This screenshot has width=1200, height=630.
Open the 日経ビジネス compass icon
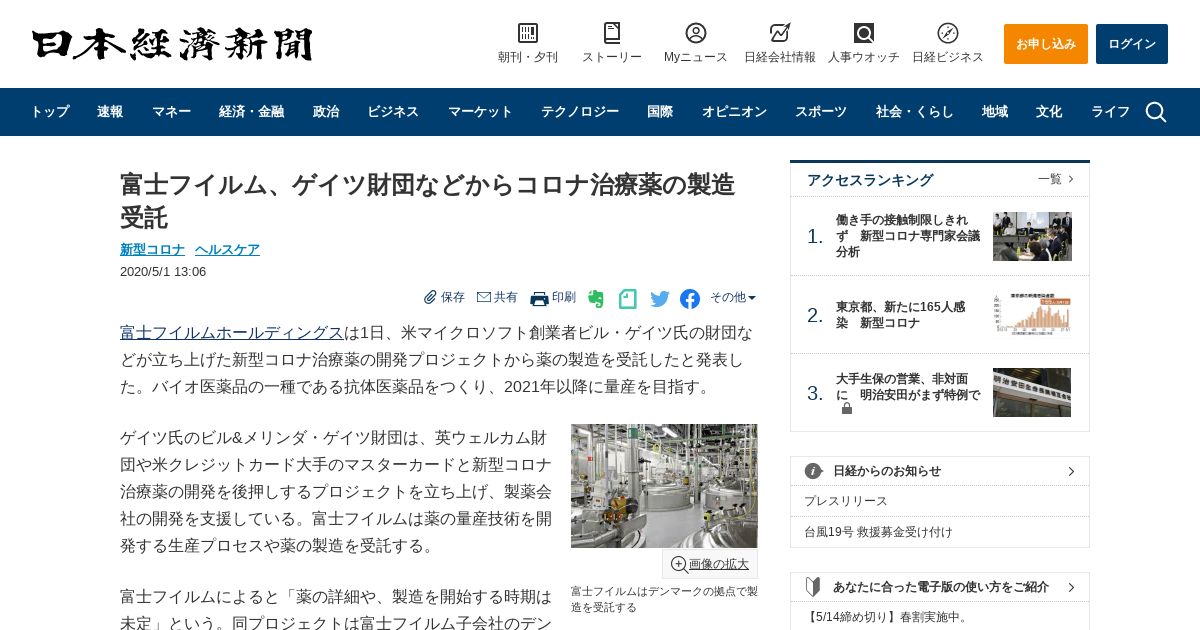coord(948,33)
